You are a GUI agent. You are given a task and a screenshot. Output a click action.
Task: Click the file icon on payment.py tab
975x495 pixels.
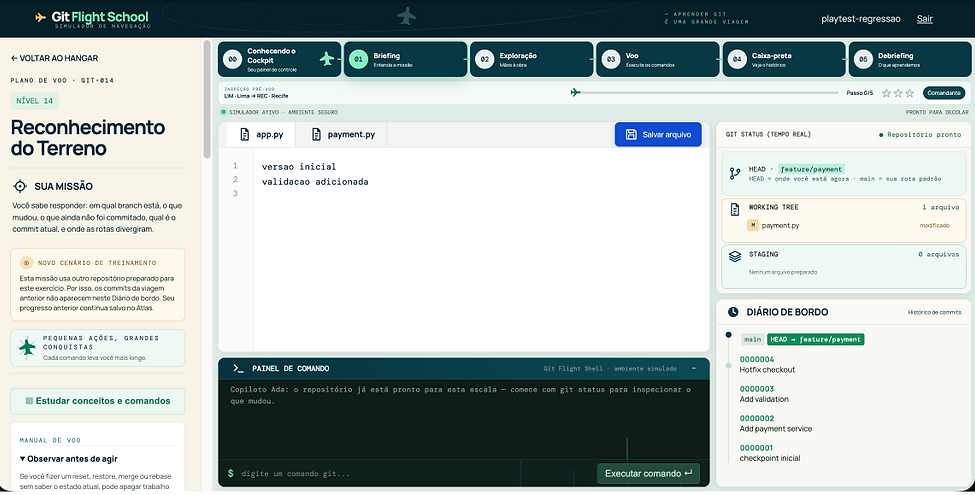(x=316, y=134)
